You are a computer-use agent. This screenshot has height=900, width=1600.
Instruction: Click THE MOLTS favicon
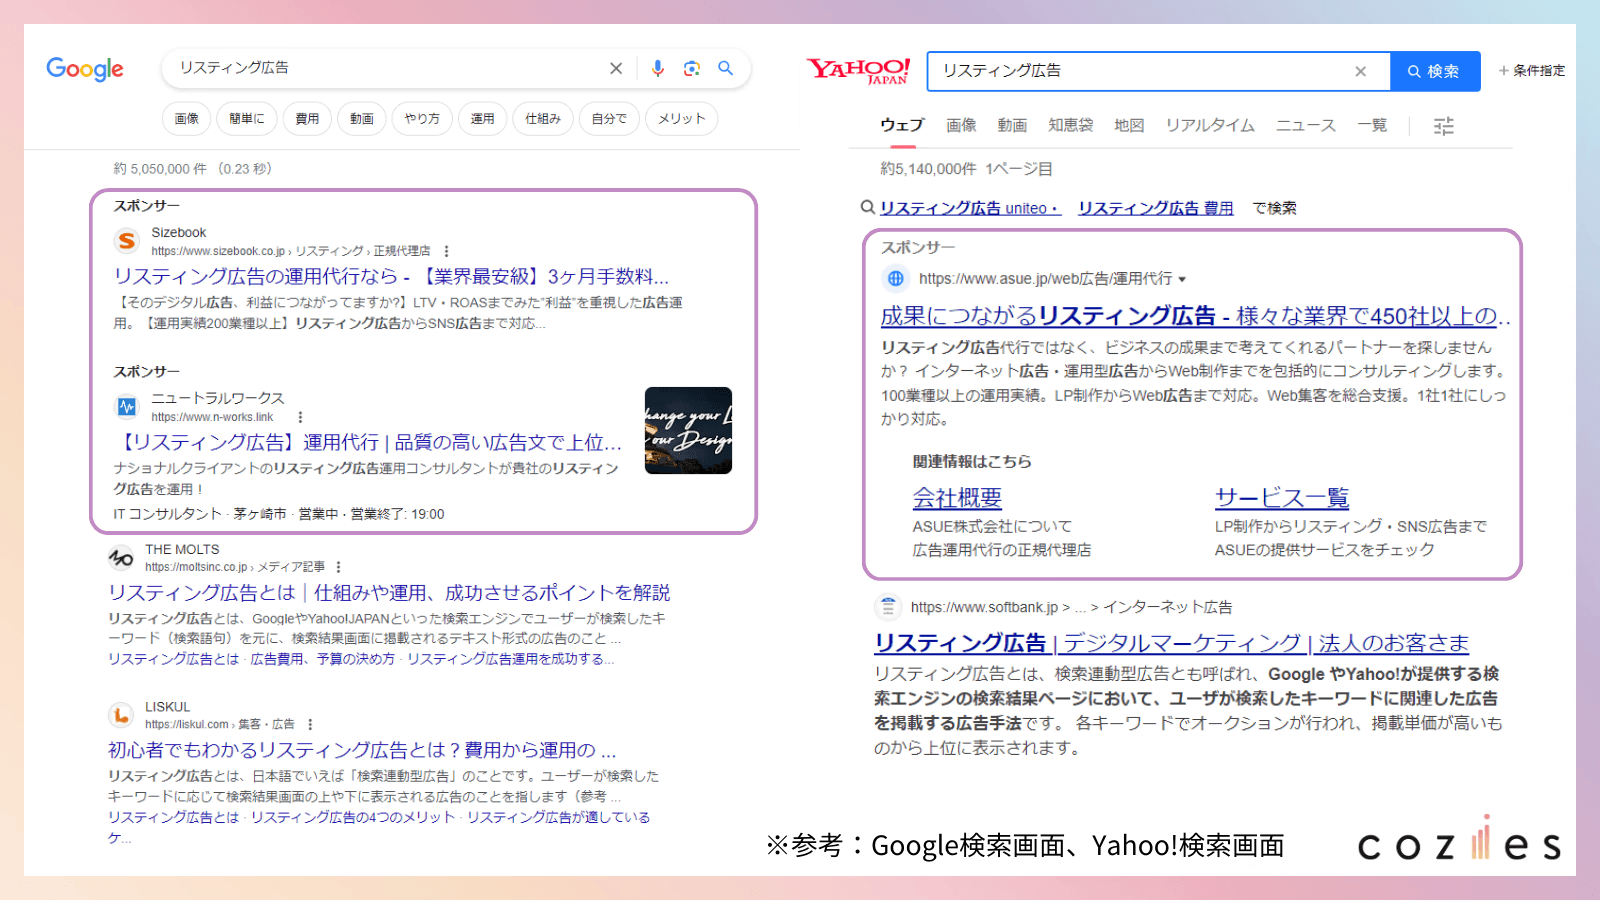tap(121, 557)
